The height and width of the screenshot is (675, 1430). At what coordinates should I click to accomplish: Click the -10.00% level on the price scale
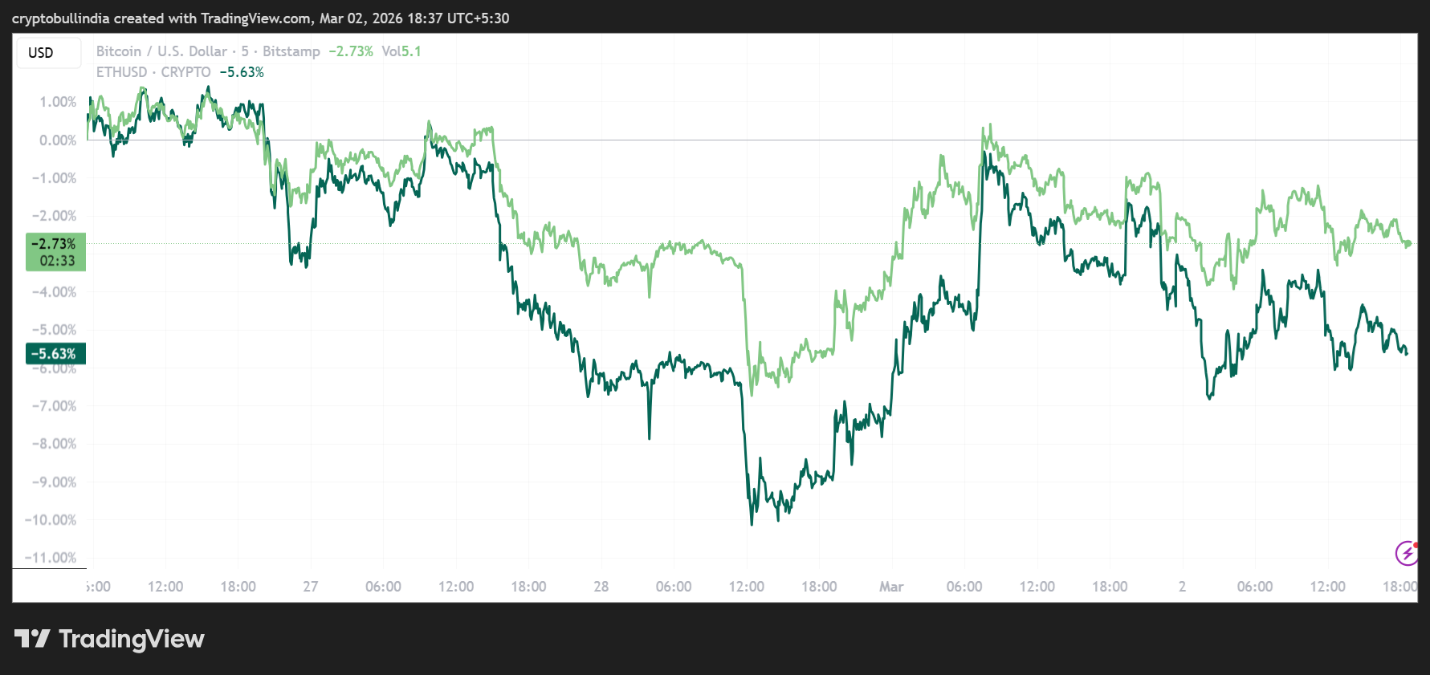tap(53, 520)
